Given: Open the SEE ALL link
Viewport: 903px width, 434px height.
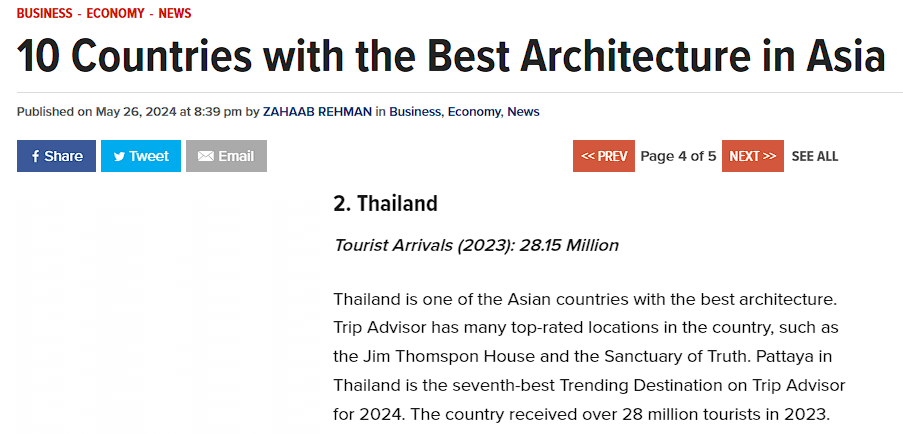Looking at the screenshot, I should point(814,156).
